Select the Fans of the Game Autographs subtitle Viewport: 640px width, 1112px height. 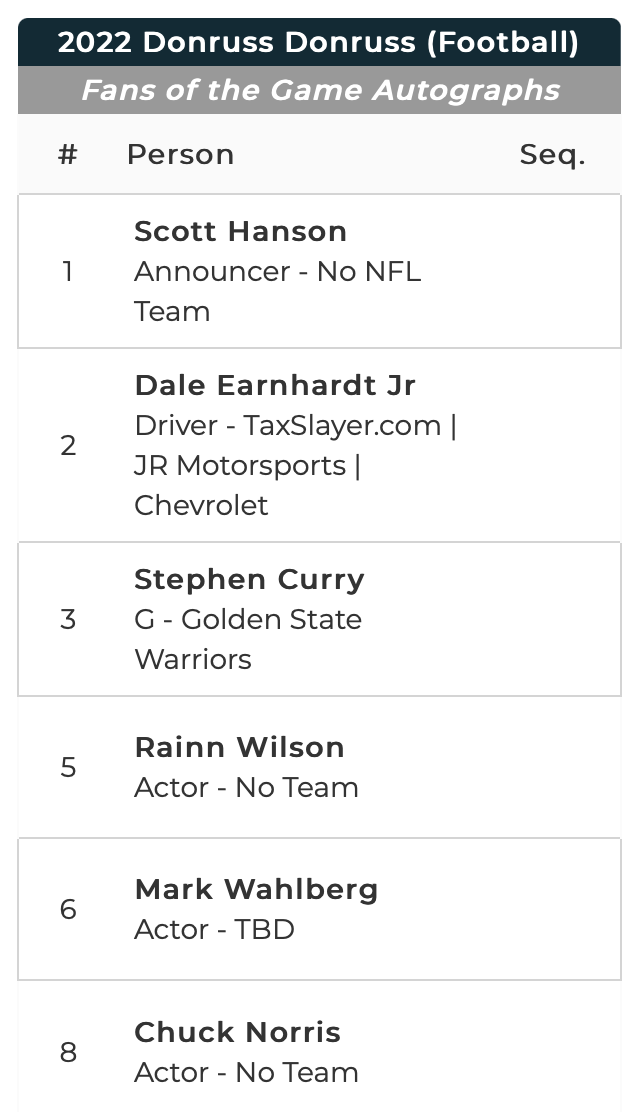coord(320,90)
